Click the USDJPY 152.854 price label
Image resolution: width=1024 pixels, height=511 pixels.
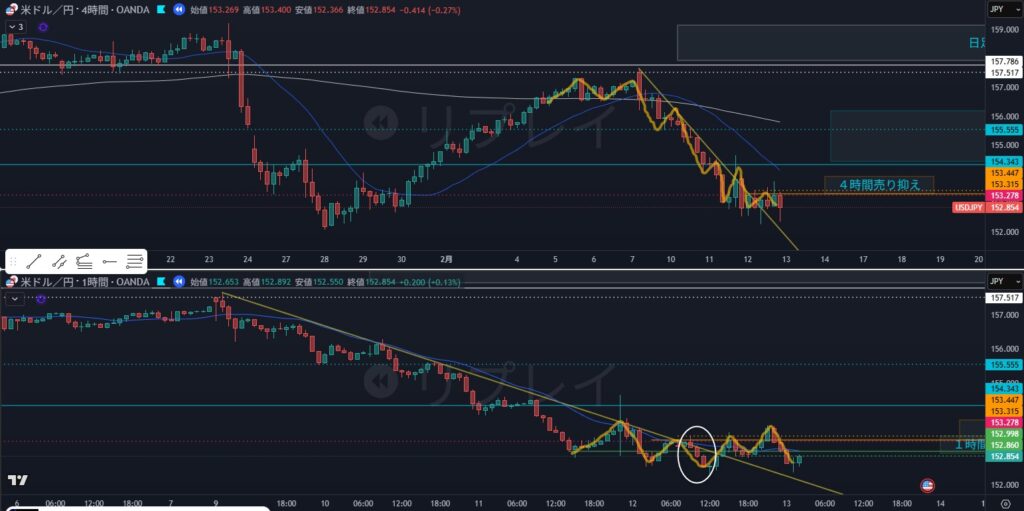[x=982, y=207]
